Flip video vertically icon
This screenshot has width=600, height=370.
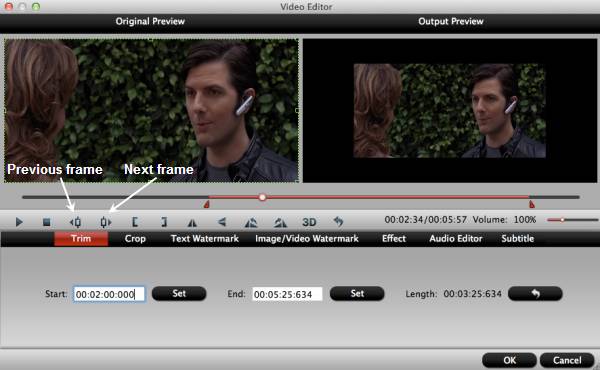[x=222, y=222]
